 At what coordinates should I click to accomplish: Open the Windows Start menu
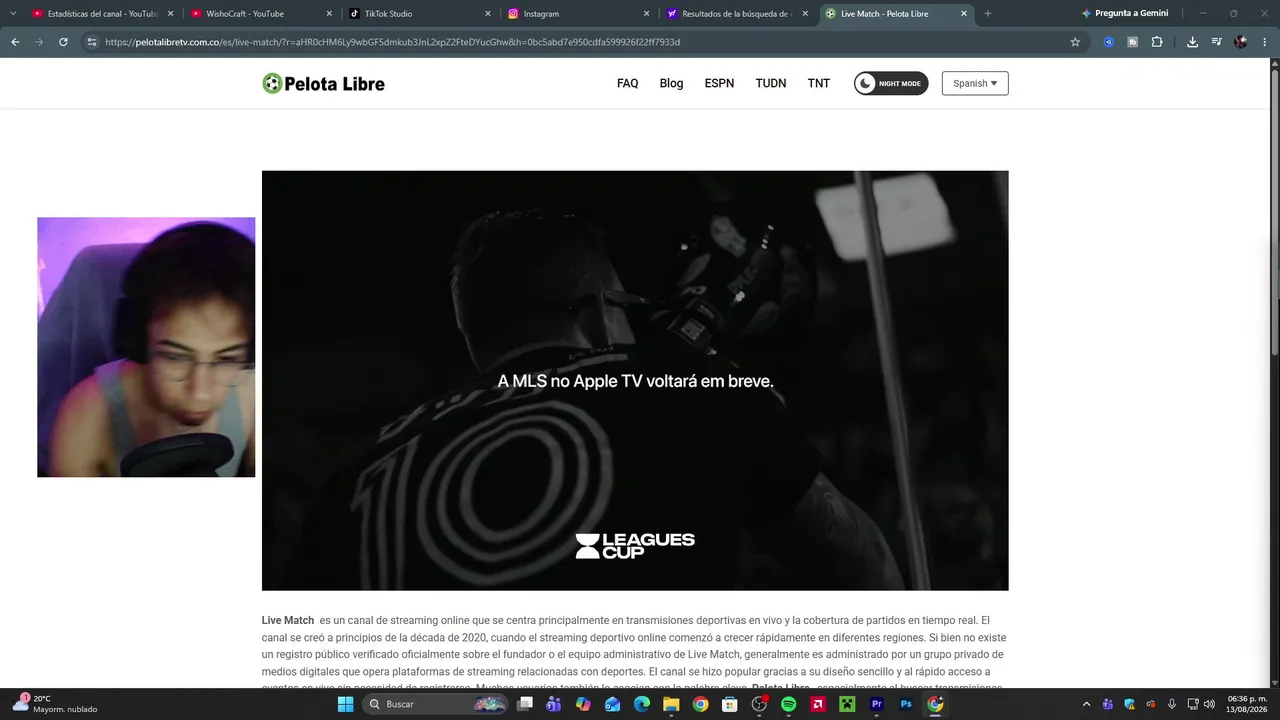point(345,704)
